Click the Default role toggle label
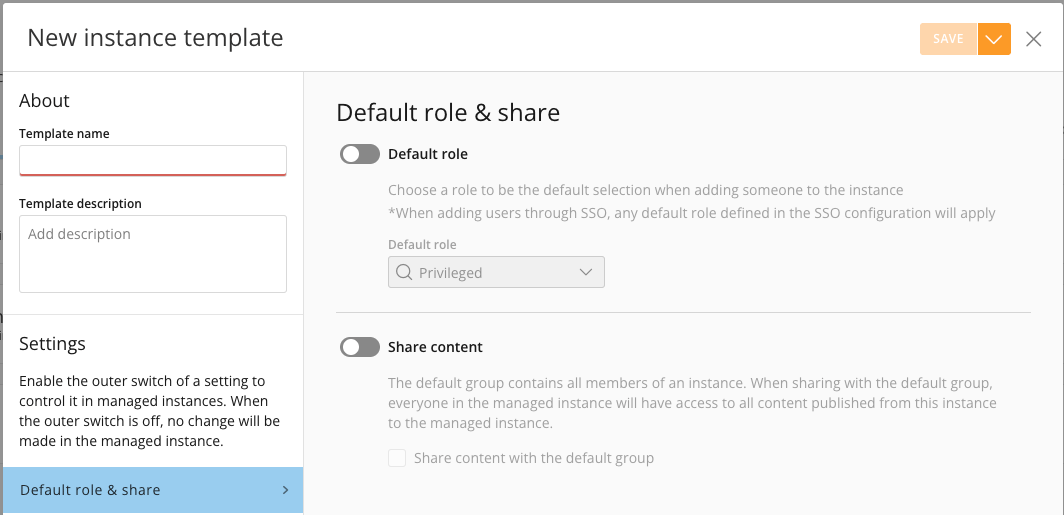The width and height of the screenshot is (1064, 515). 428,154
